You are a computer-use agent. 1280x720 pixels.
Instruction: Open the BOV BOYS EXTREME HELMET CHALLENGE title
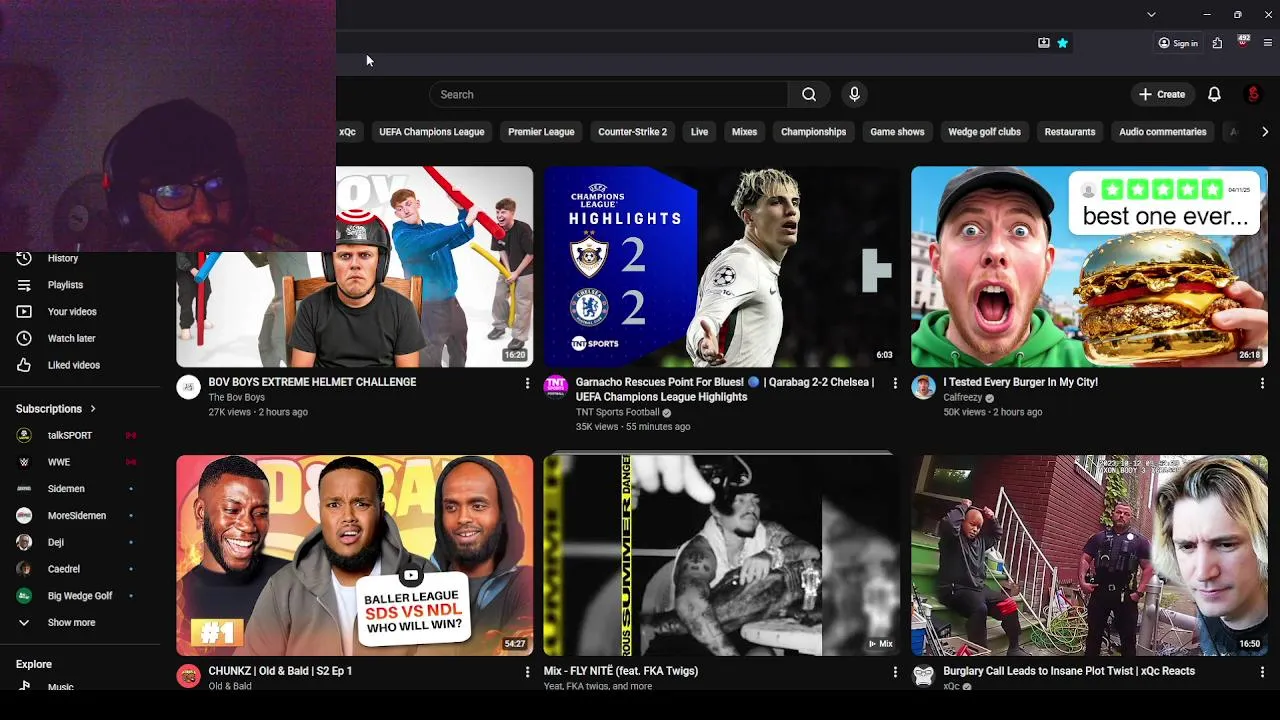point(312,382)
